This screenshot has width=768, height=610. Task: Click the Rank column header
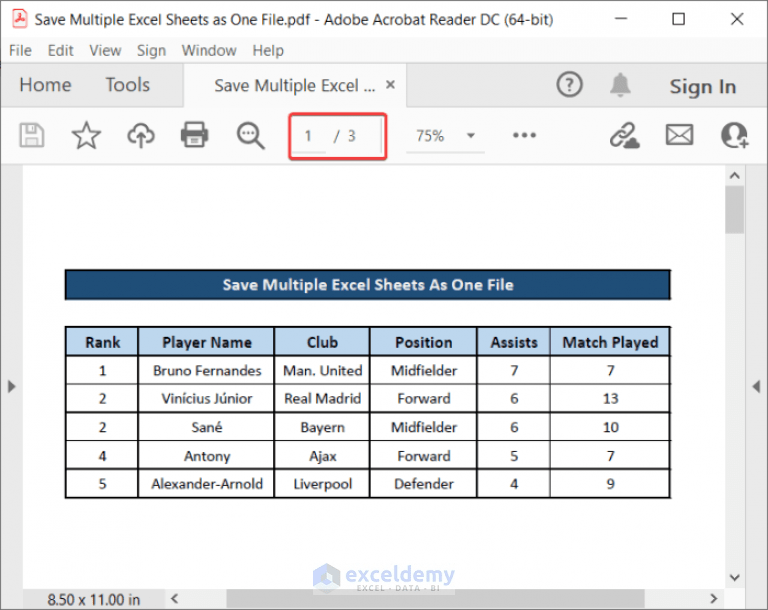102,342
